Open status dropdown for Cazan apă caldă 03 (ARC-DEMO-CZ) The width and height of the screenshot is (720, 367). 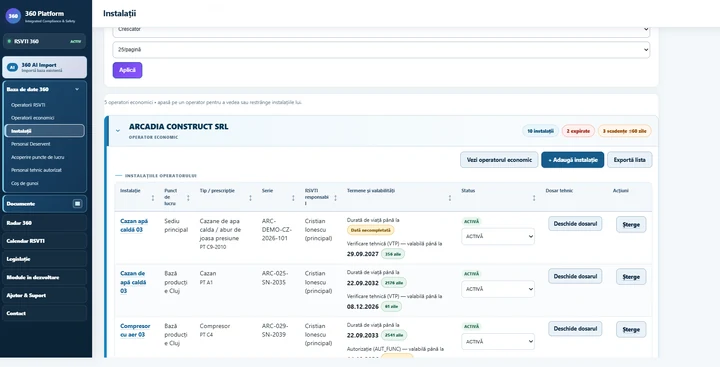498,237
